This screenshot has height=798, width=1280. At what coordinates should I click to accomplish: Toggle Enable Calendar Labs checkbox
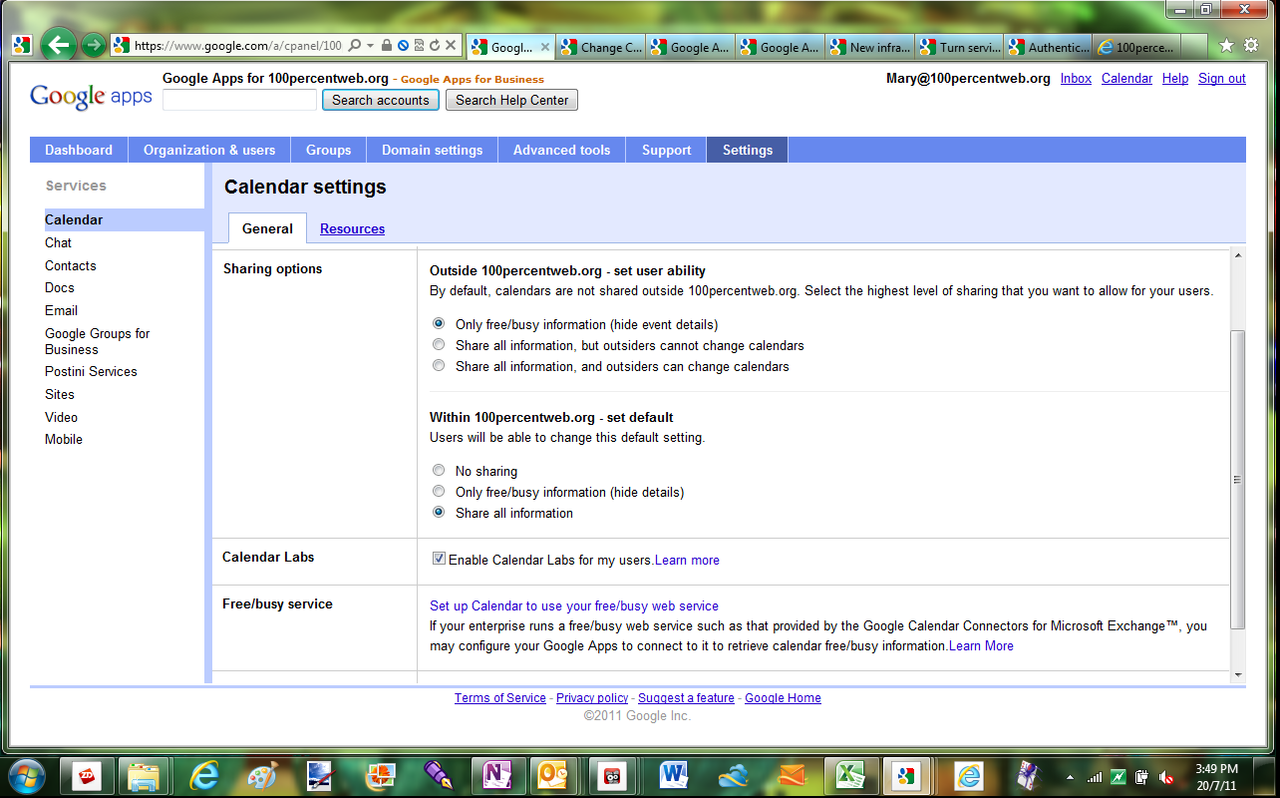[x=439, y=559]
